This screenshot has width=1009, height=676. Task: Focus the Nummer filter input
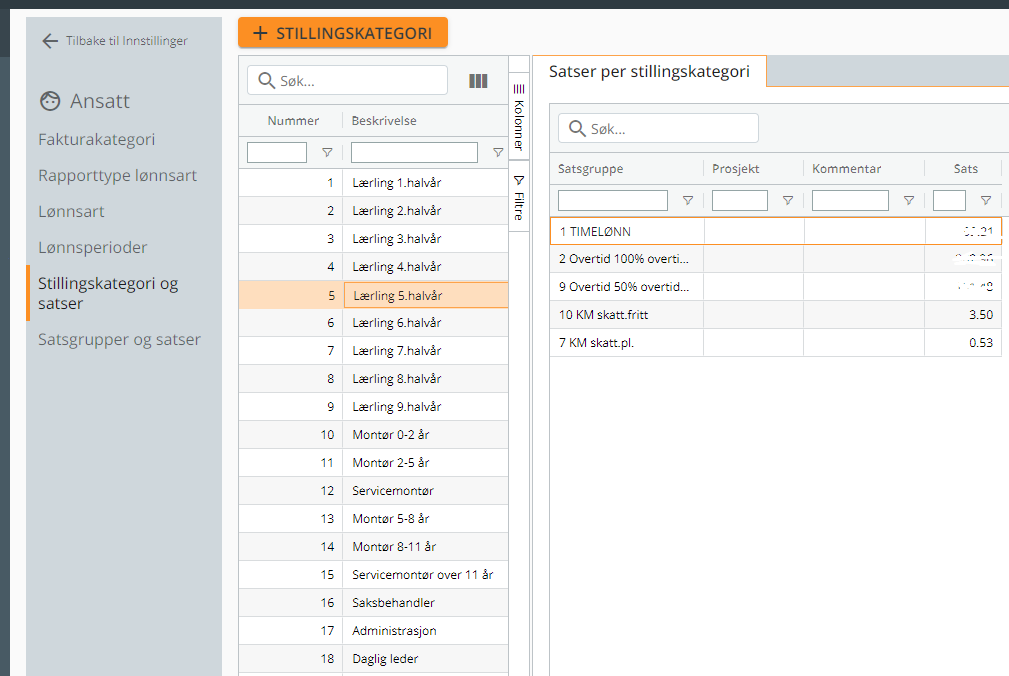[x=277, y=152]
